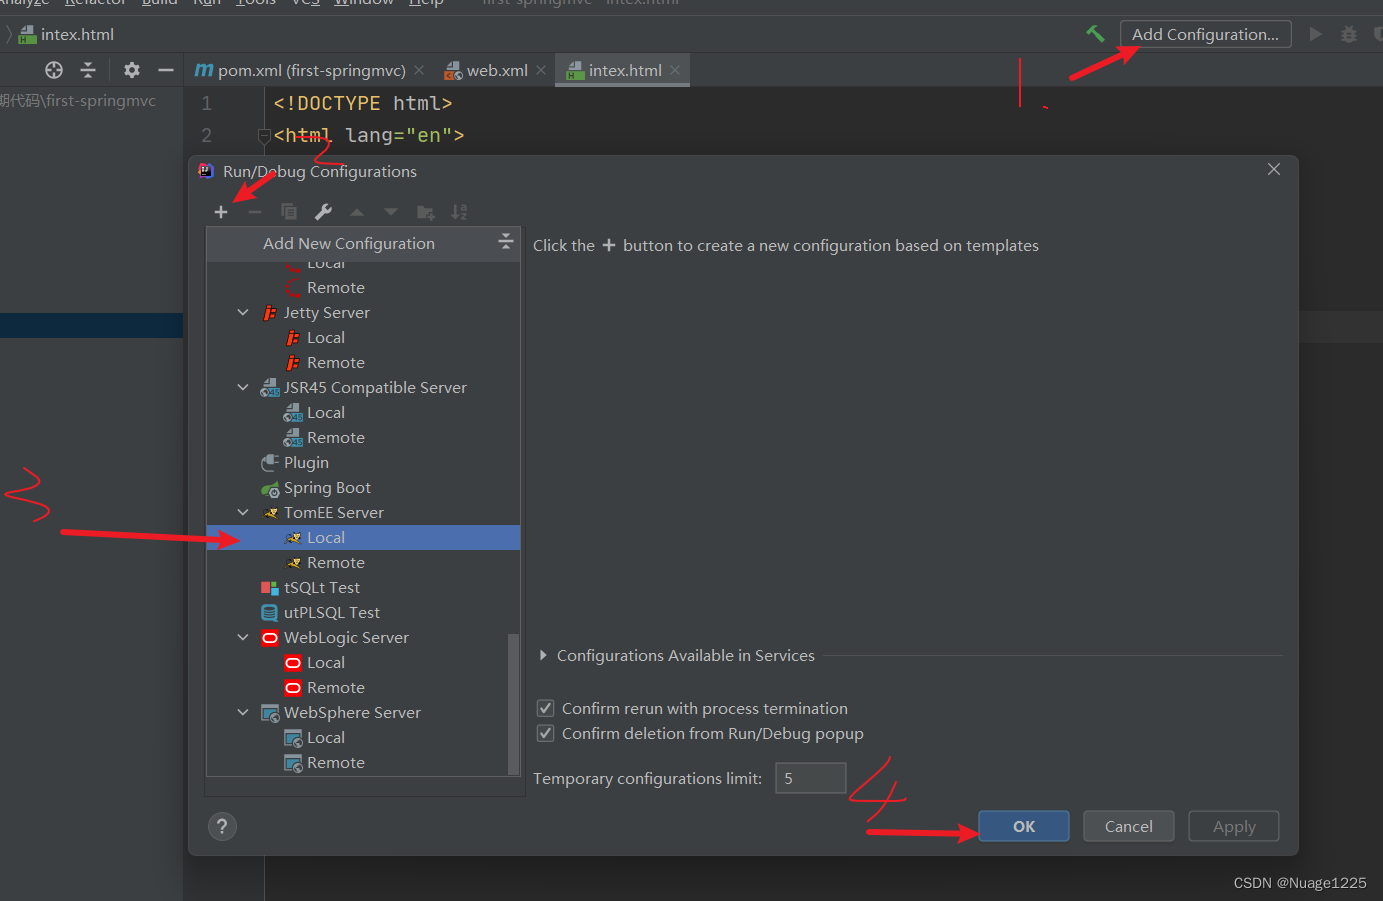Image resolution: width=1383 pixels, height=901 pixels.
Task: Click the Sort Configurations icon
Action: point(459,212)
